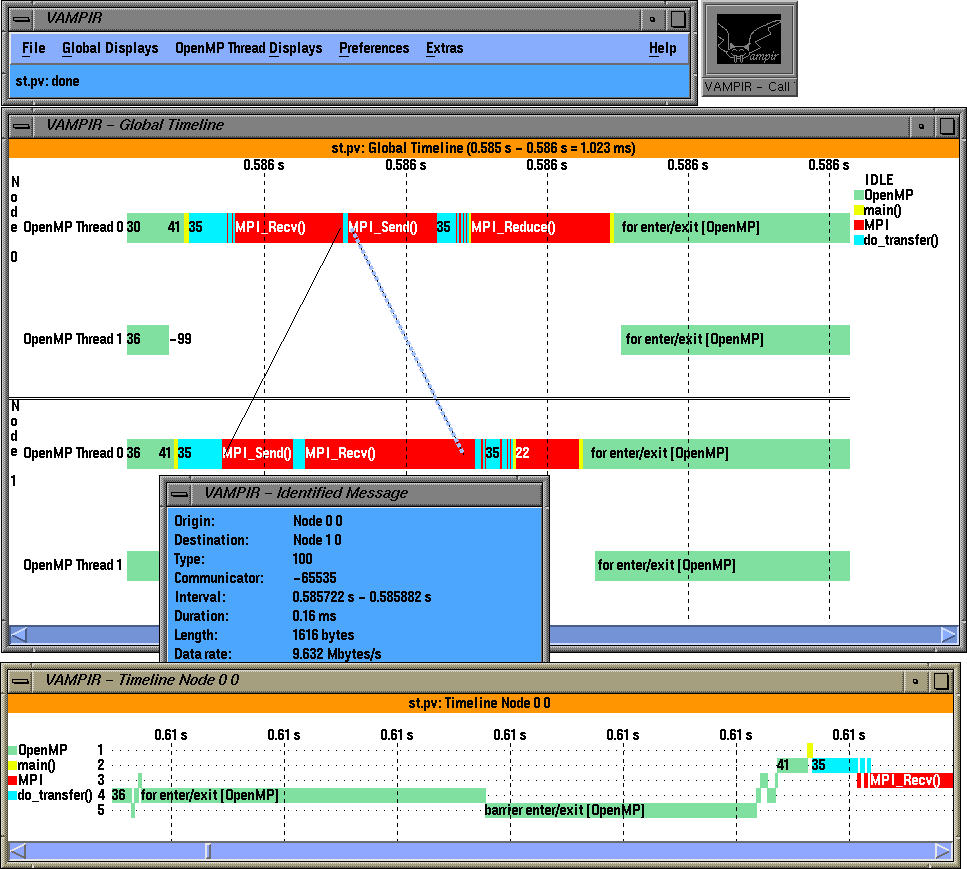Click the '-99' label on Node 0 Thread 1
967x869 pixels.
point(181,339)
